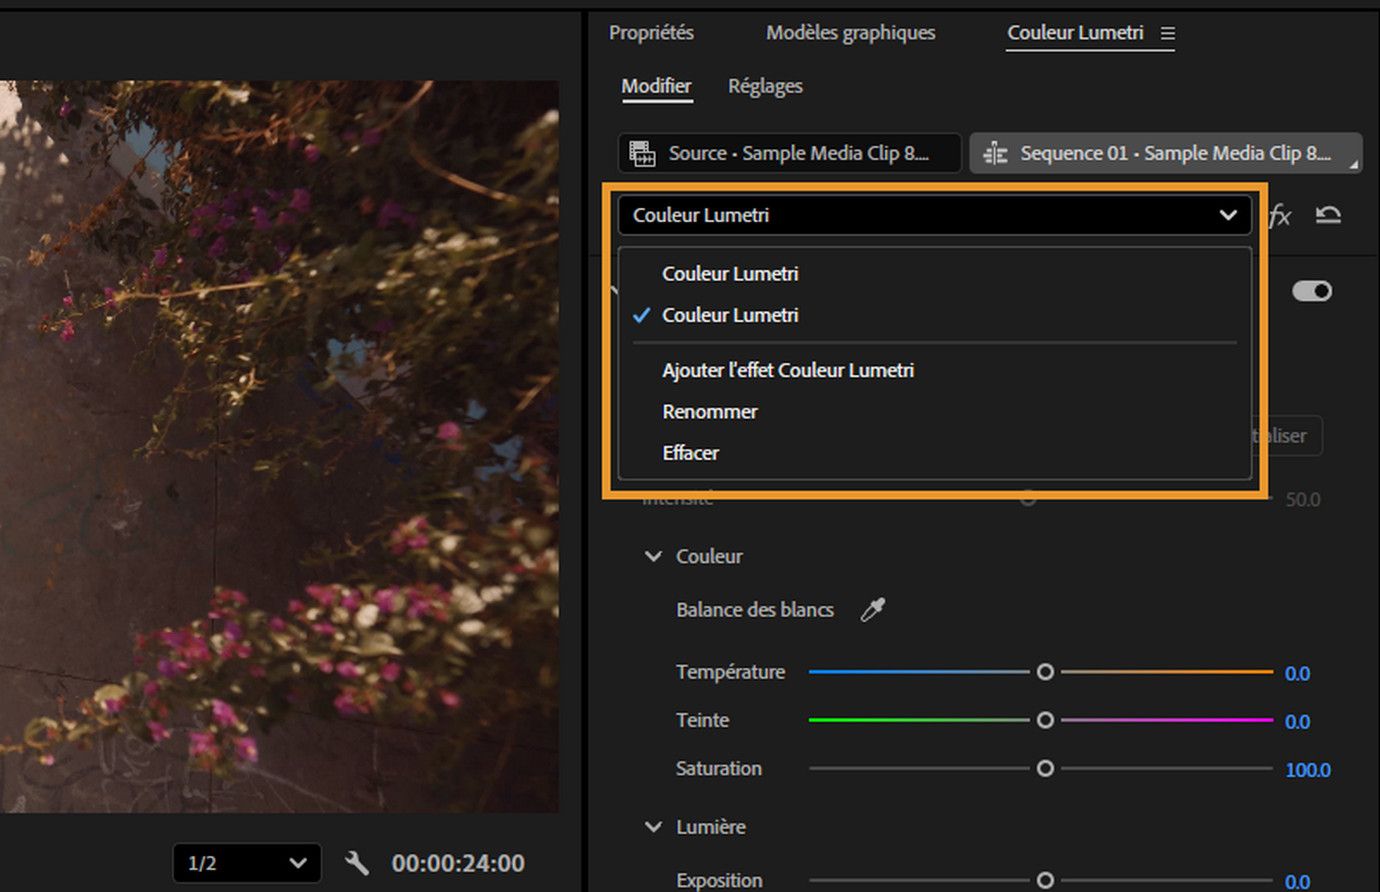This screenshot has width=1380, height=892.
Task: Collapse the Couleur section
Action: pos(654,556)
